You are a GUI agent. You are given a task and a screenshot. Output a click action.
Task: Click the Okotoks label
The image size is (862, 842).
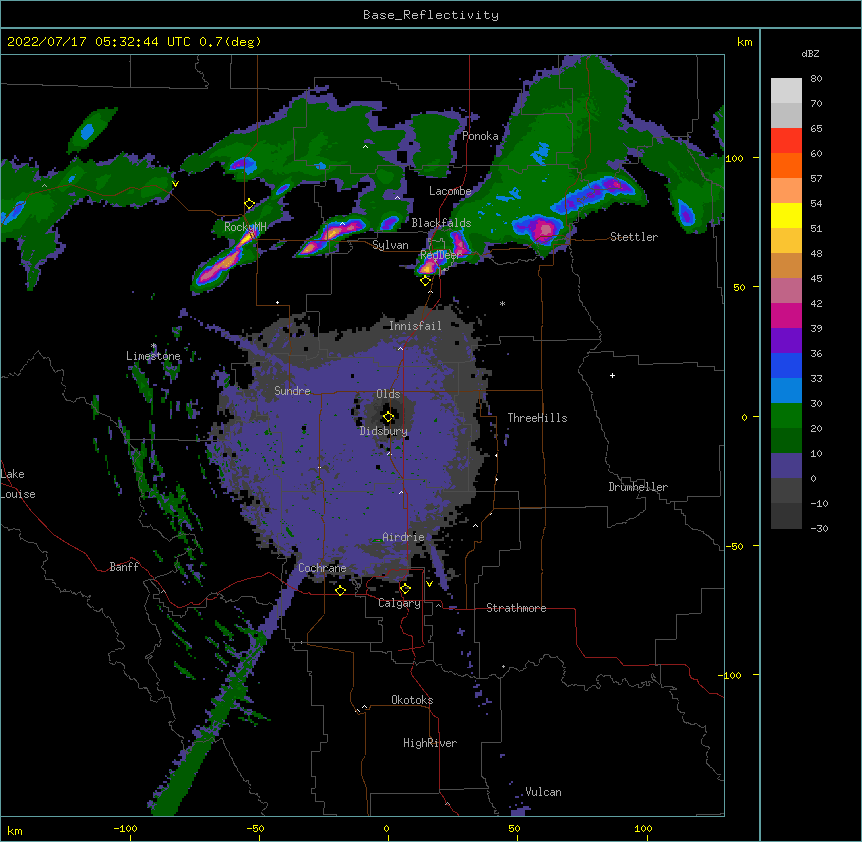pyautogui.click(x=412, y=700)
